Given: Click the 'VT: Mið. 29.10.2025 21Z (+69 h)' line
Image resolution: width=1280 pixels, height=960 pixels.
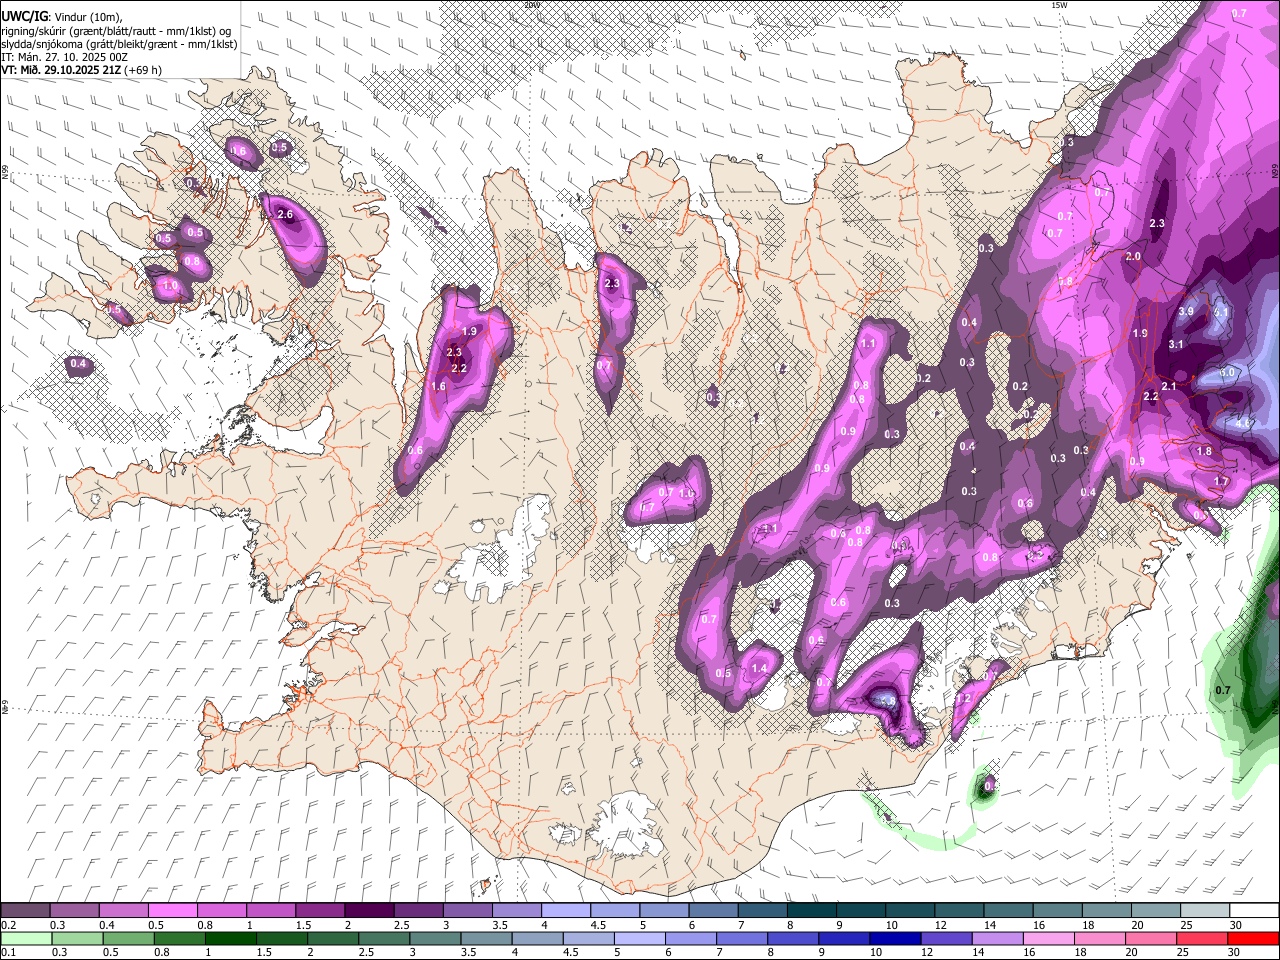Looking at the screenshot, I should coord(83,70).
